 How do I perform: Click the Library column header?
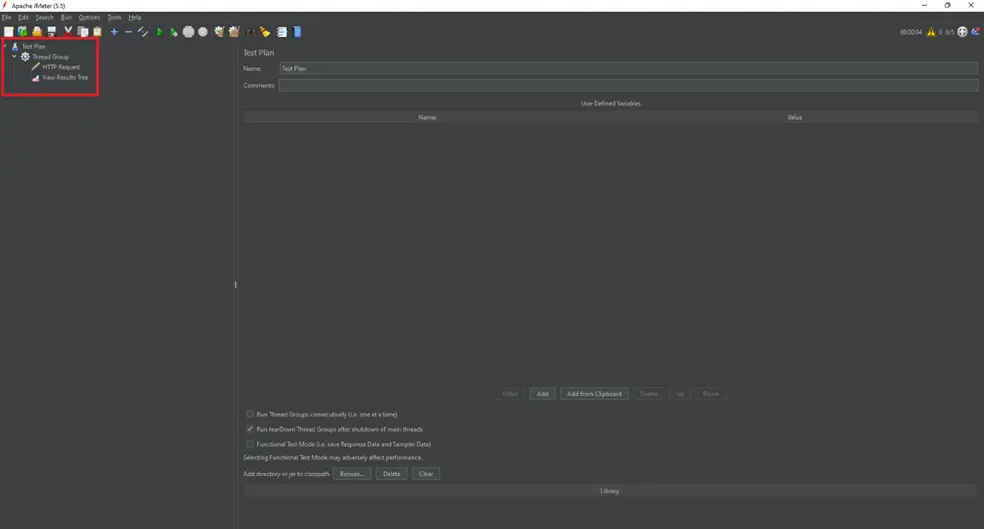609,491
